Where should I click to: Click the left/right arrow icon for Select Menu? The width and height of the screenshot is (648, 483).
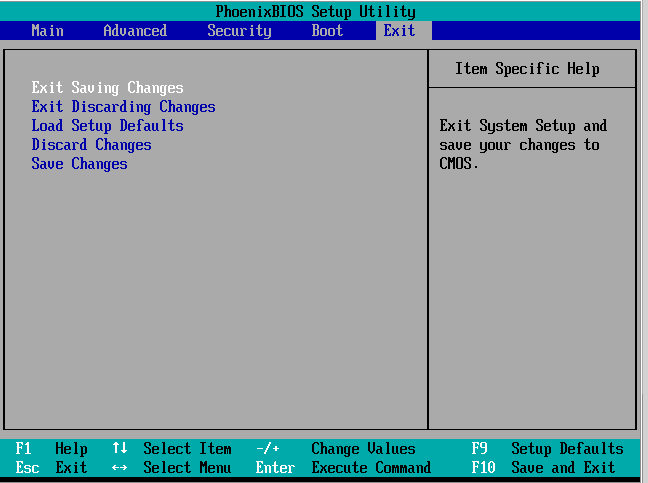(120, 468)
